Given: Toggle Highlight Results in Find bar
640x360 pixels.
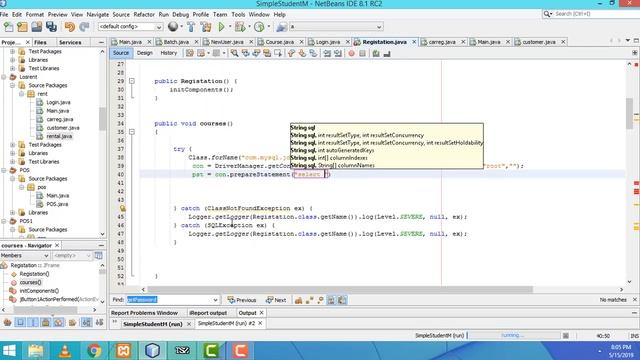Looking at the screenshot, I should 331,300.
